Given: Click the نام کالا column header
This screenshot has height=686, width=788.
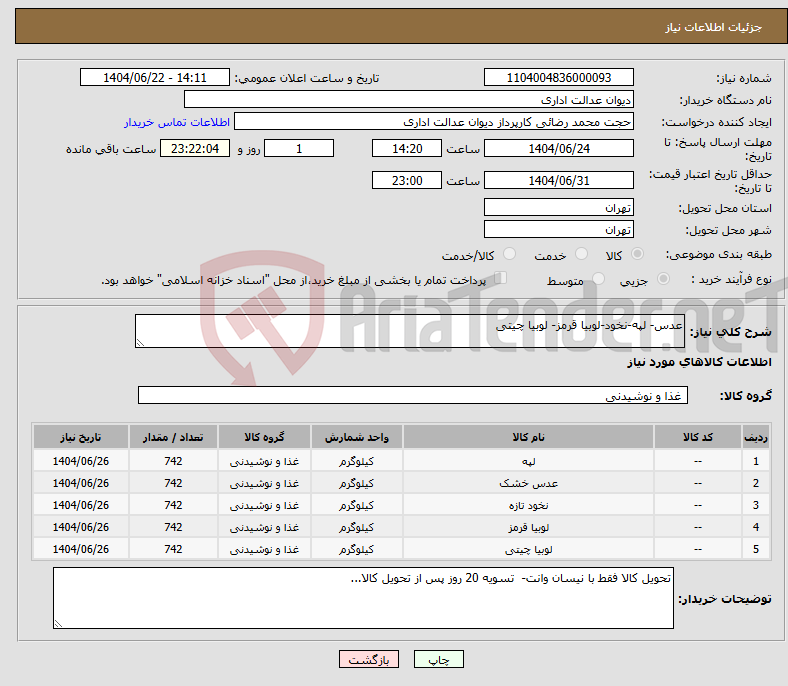Looking at the screenshot, I should click(x=528, y=437).
